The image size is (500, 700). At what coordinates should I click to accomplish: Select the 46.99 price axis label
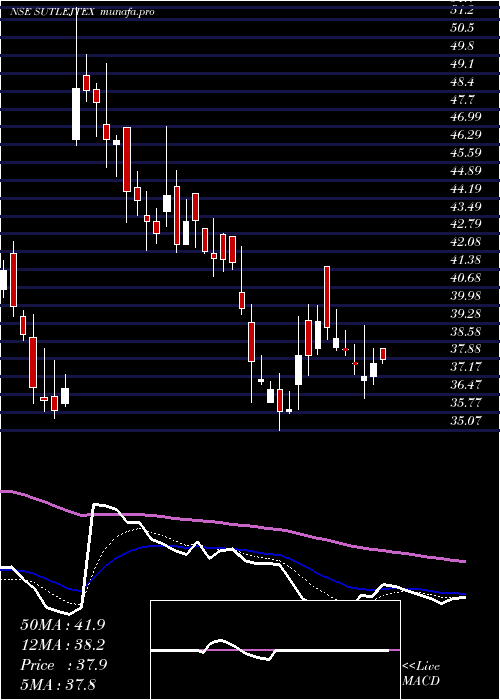click(x=466, y=117)
